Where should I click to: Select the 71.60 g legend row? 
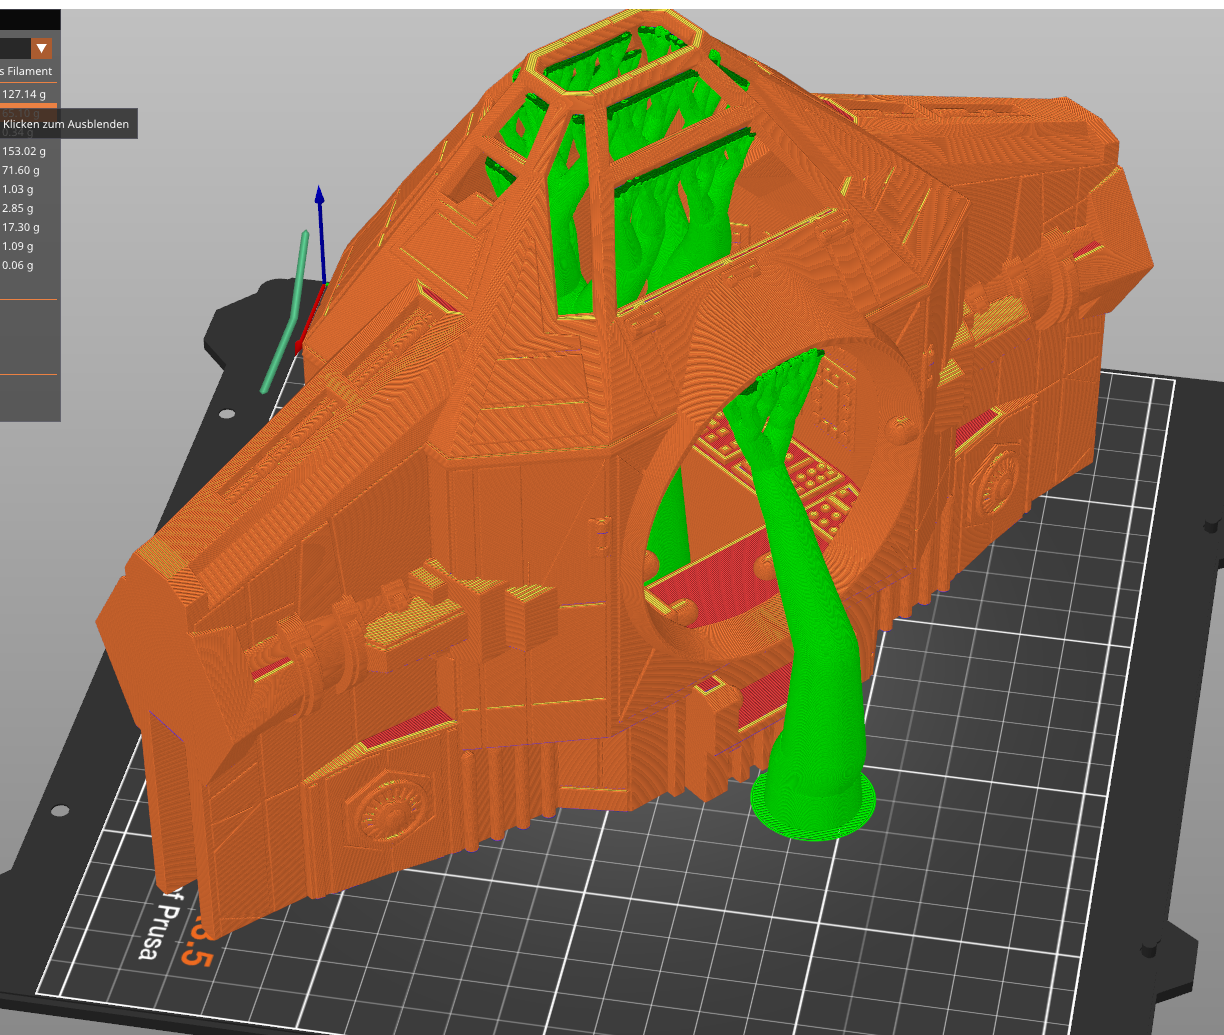pyautogui.click(x=29, y=170)
